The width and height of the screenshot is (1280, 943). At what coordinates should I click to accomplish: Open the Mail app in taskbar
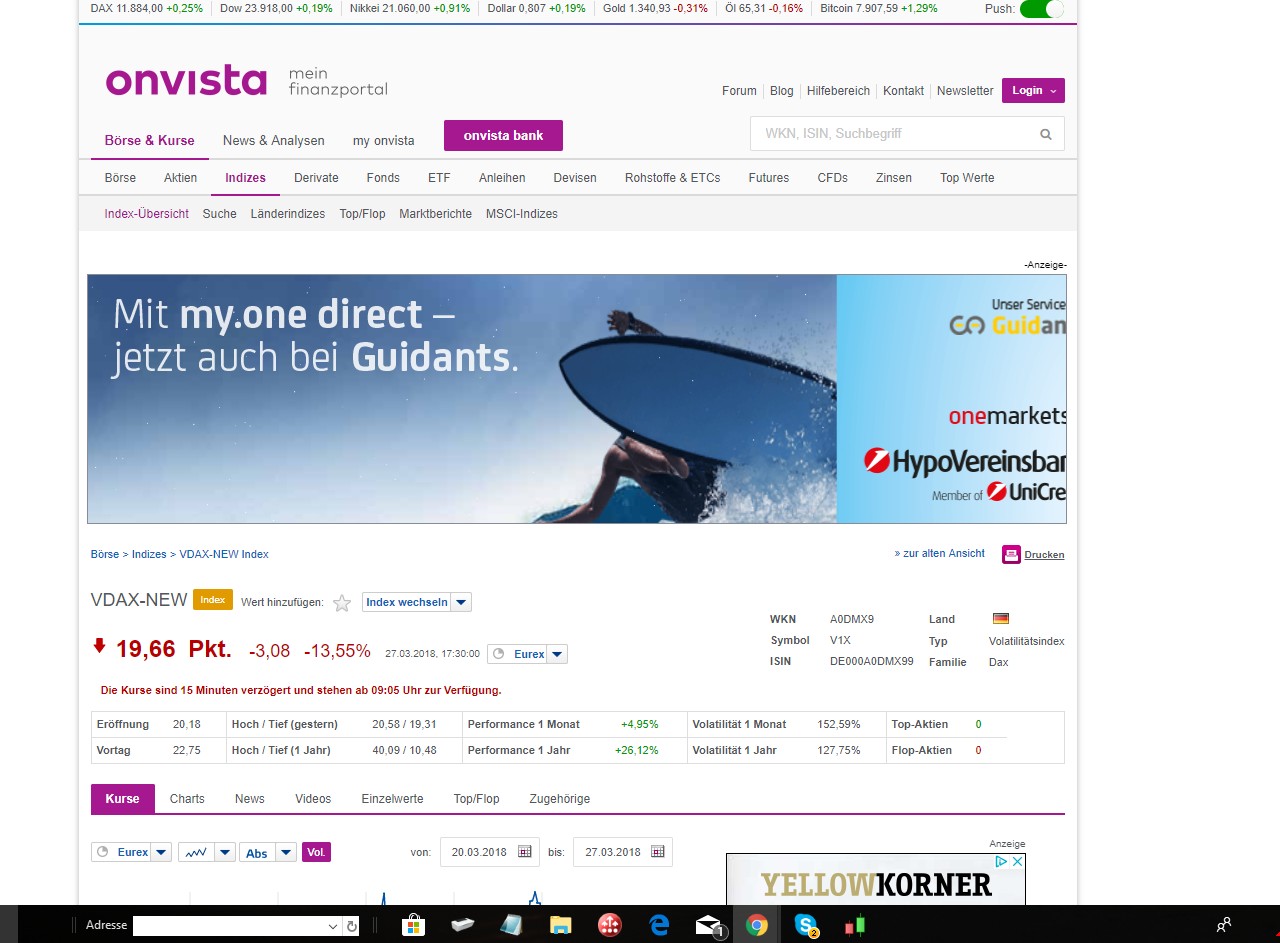point(709,926)
